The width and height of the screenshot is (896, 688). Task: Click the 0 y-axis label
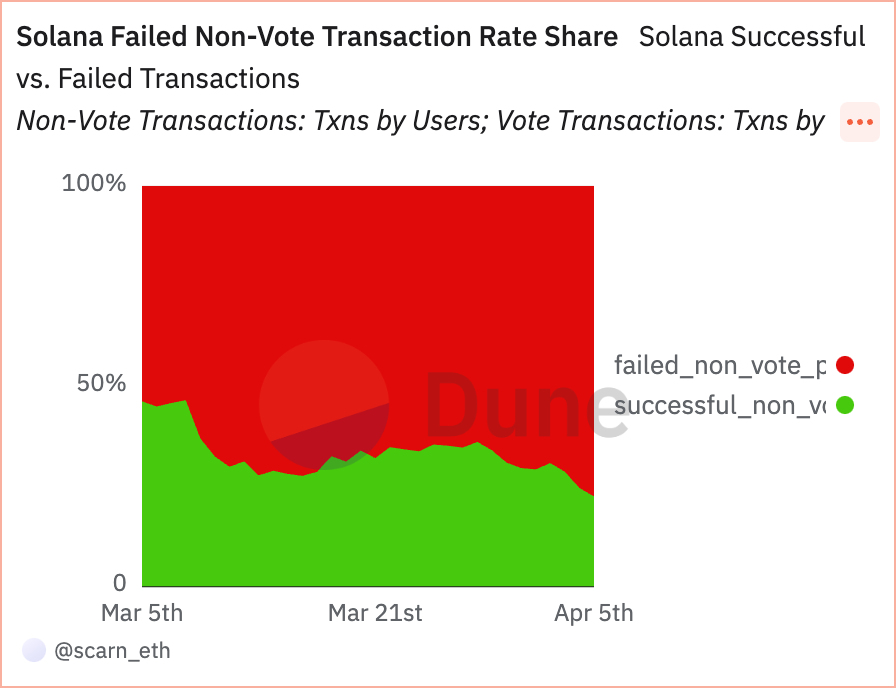119,583
